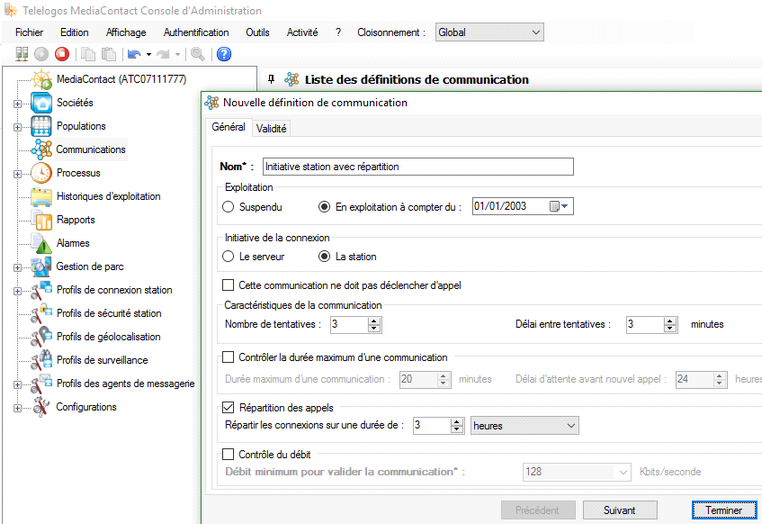Click the undo arrow toolbar icon
Viewport: 762px width, 524px height.
coord(134,54)
